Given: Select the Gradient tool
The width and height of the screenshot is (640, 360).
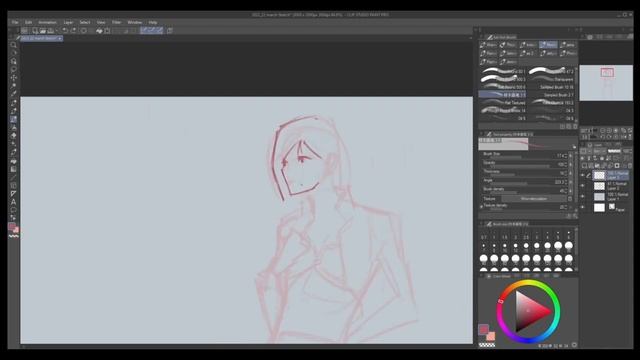Looking at the screenshot, I should pos(13,169).
